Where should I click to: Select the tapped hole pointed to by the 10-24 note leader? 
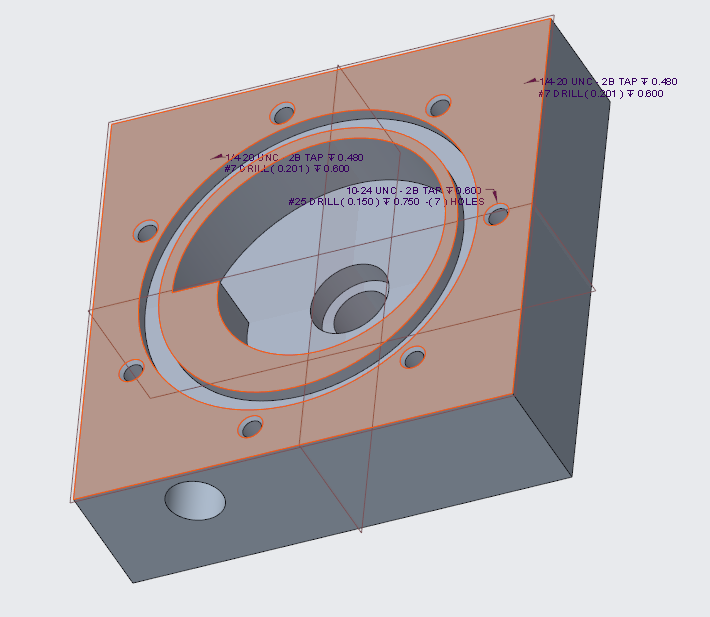tap(497, 215)
